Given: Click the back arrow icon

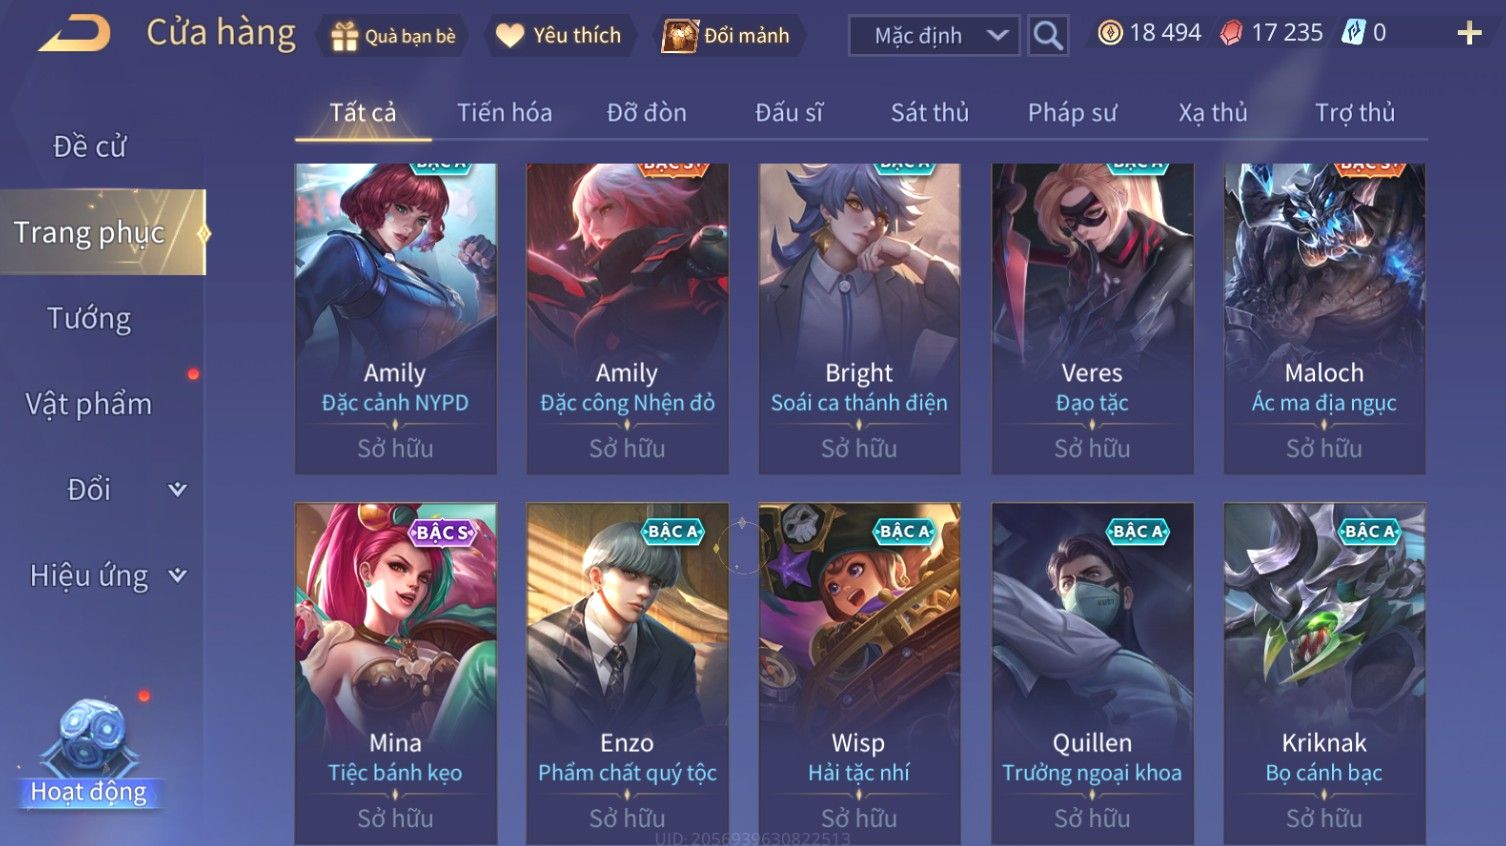Looking at the screenshot, I should 74,34.
